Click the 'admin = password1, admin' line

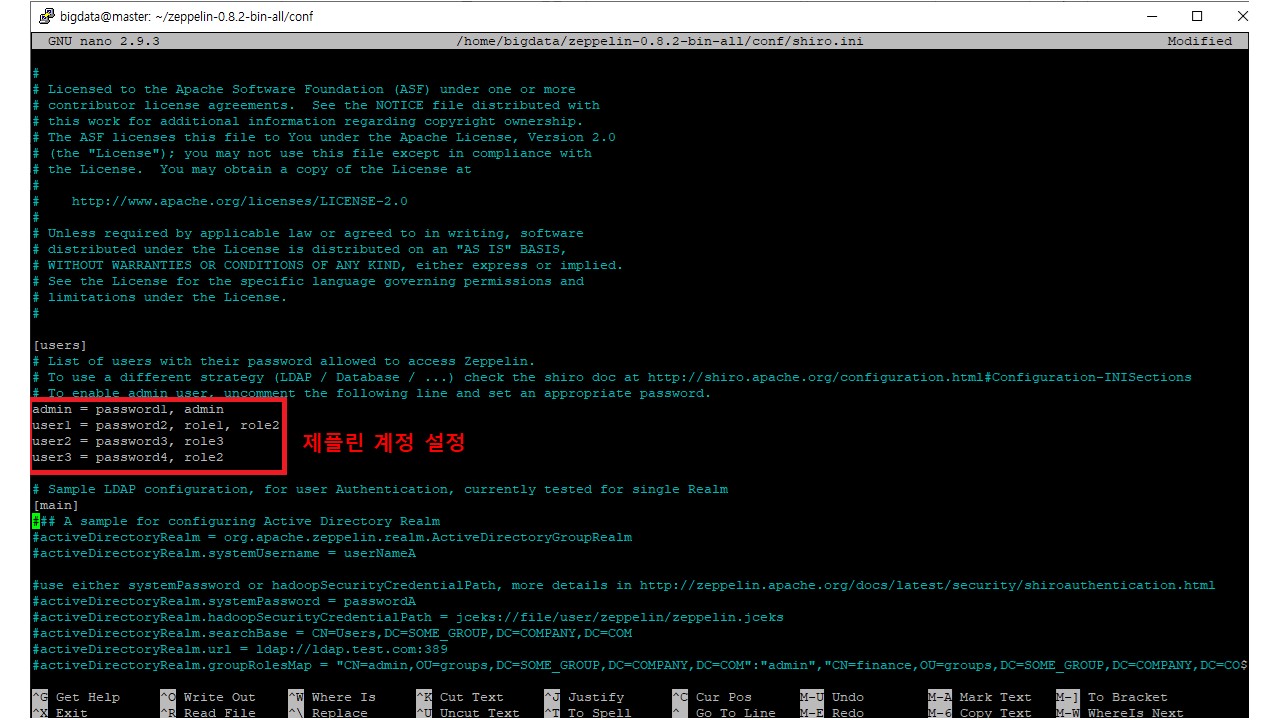(128, 409)
